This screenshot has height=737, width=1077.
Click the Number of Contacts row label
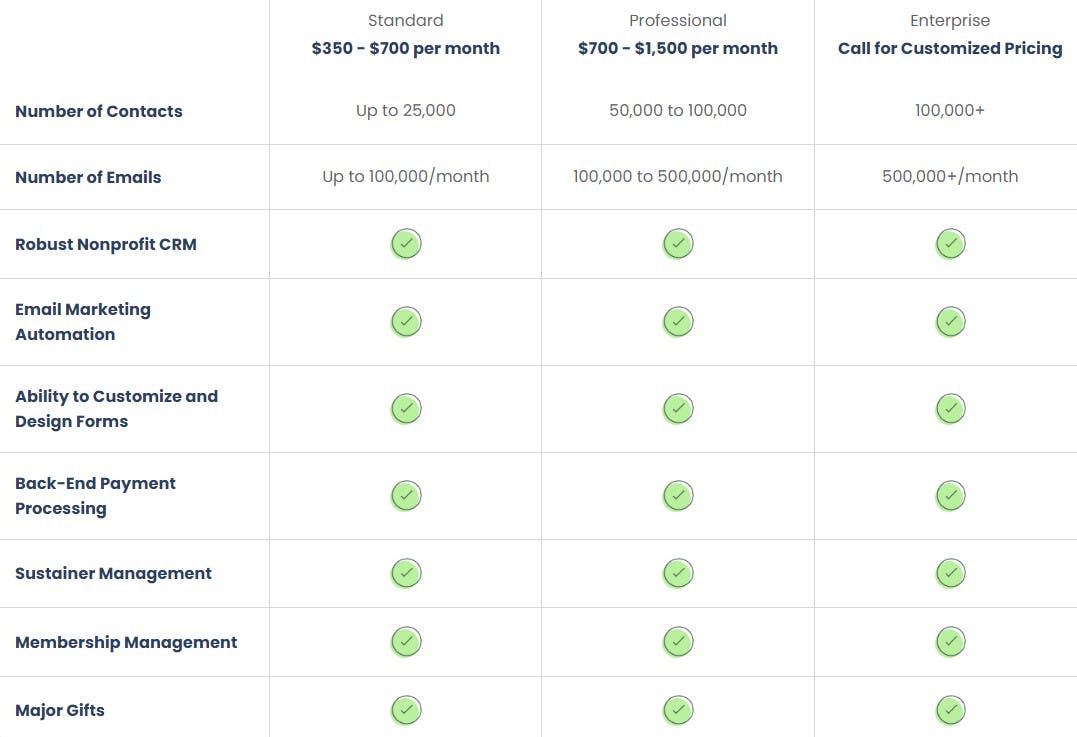99,111
